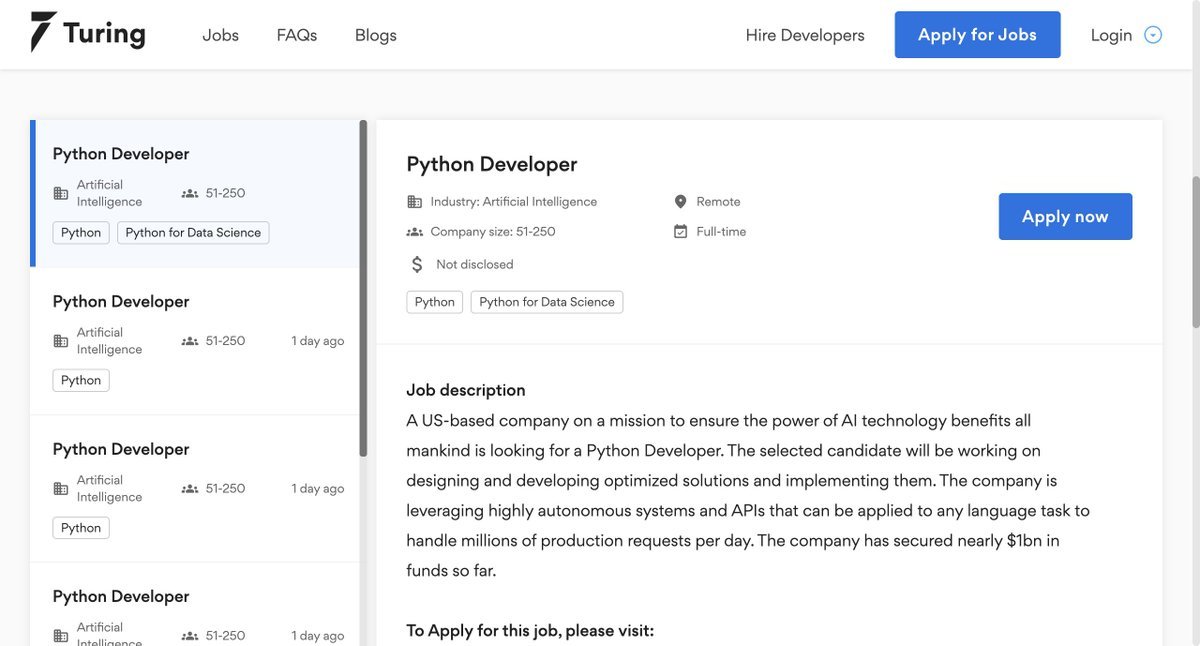Toggle the Python tag on first listing
Image resolution: width=1200 pixels, height=646 pixels.
pyautogui.click(x=80, y=231)
